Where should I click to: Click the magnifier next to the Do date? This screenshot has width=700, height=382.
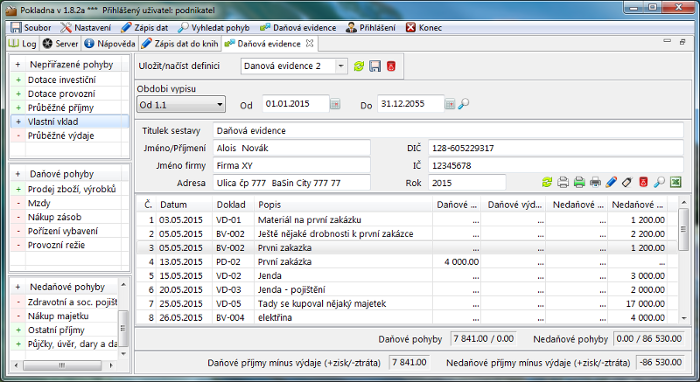coord(464,104)
